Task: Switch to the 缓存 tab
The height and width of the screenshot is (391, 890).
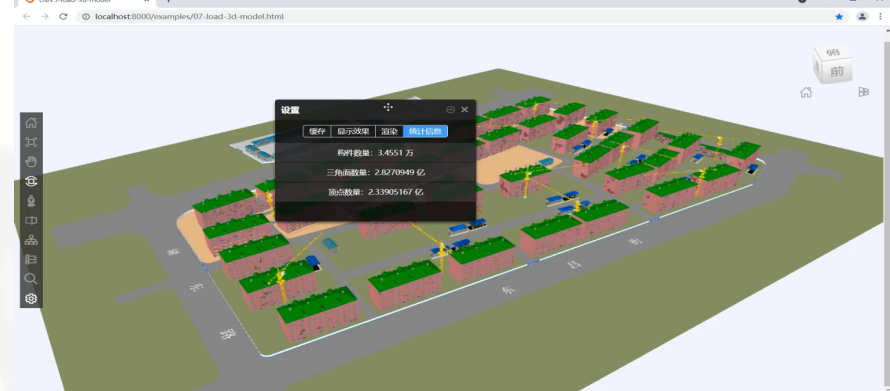Action: click(317, 131)
